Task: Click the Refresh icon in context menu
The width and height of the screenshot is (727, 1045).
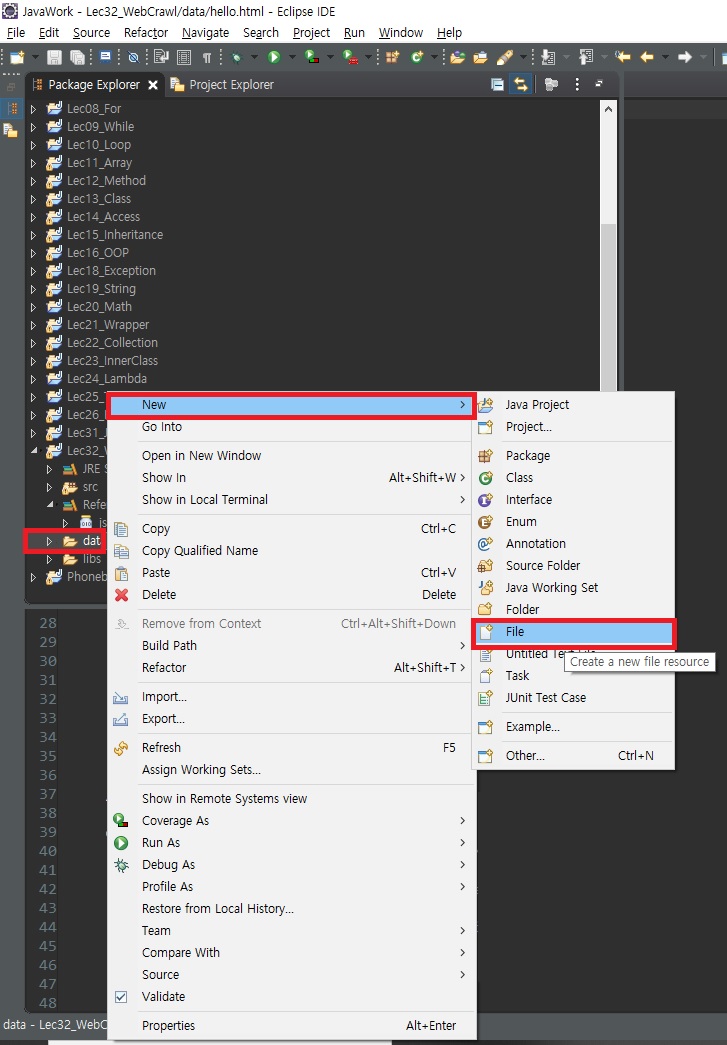Action: (121, 748)
